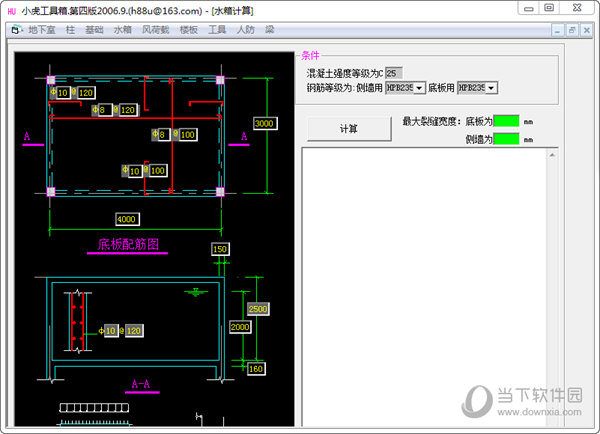Edit the Φ8 diameter field beside spacing 100
The height and width of the screenshot is (434, 600).
click(x=164, y=135)
